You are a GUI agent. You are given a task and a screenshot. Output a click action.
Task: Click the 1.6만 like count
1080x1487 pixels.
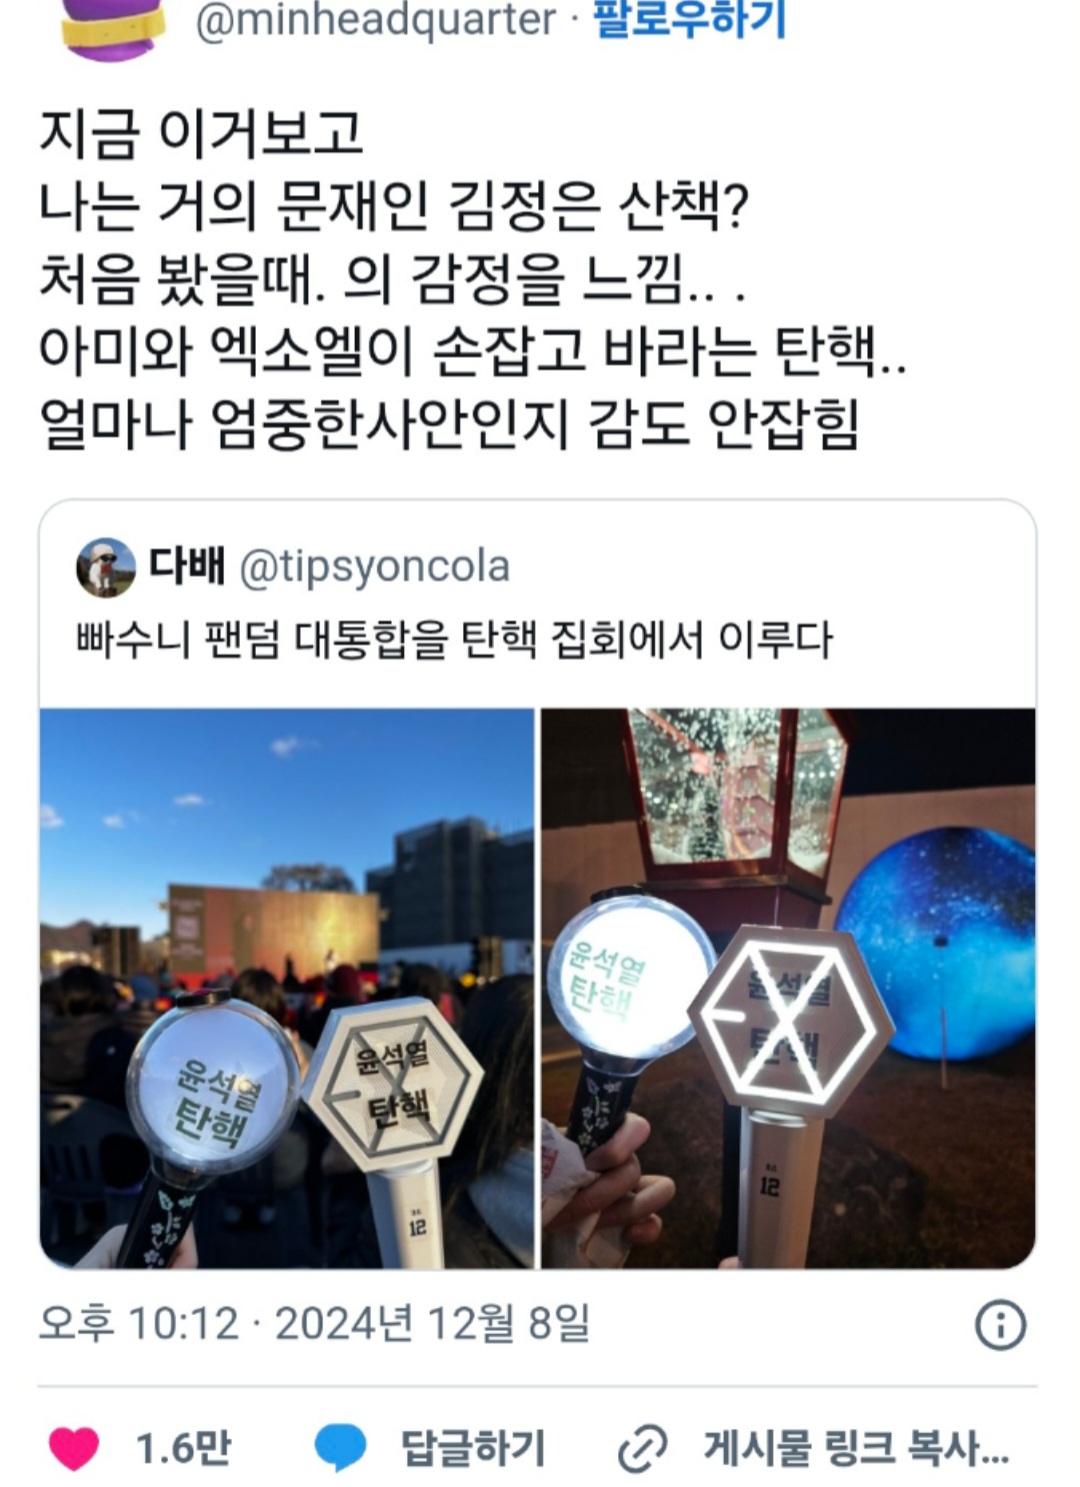pos(183,1447)
